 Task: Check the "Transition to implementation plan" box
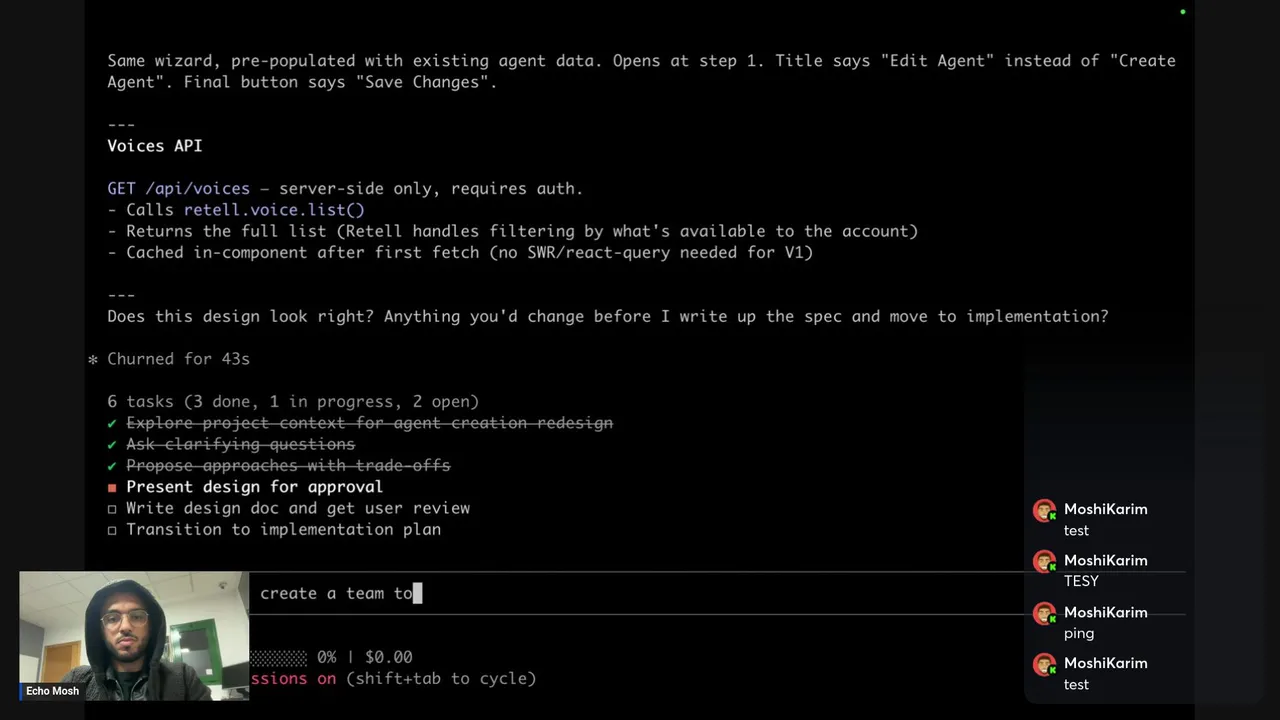[x=112, y=530]
